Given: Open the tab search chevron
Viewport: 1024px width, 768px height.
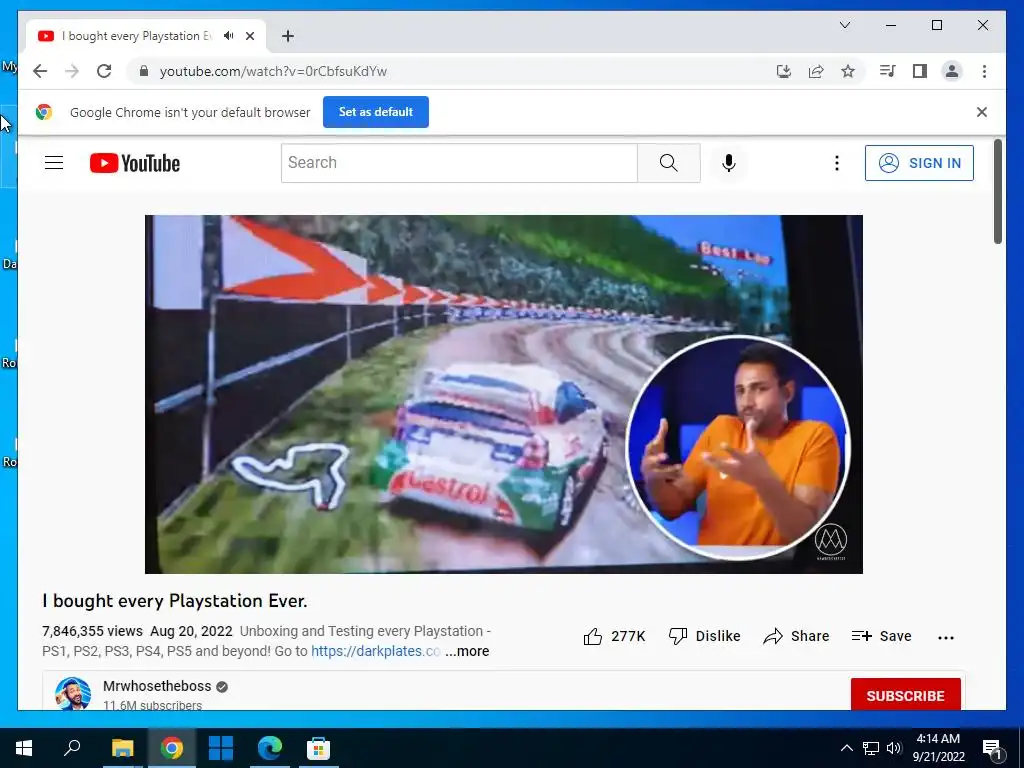Looking at the screenshot, I should coord(844,25).
